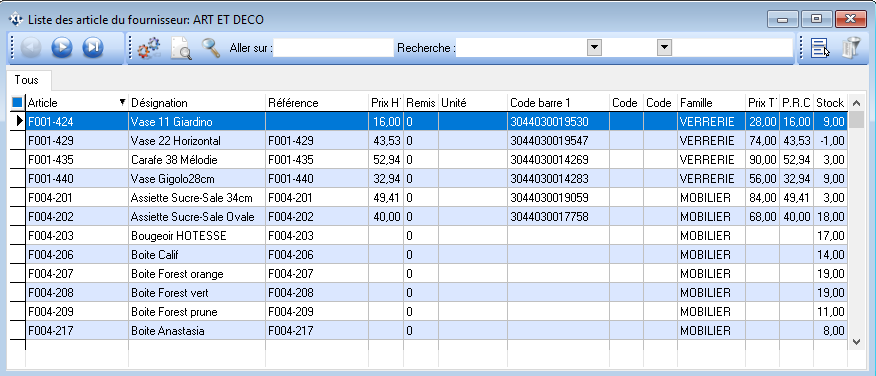Open the gears settings icon
This screenshot has height=376, width=876.
coord(149,49)
